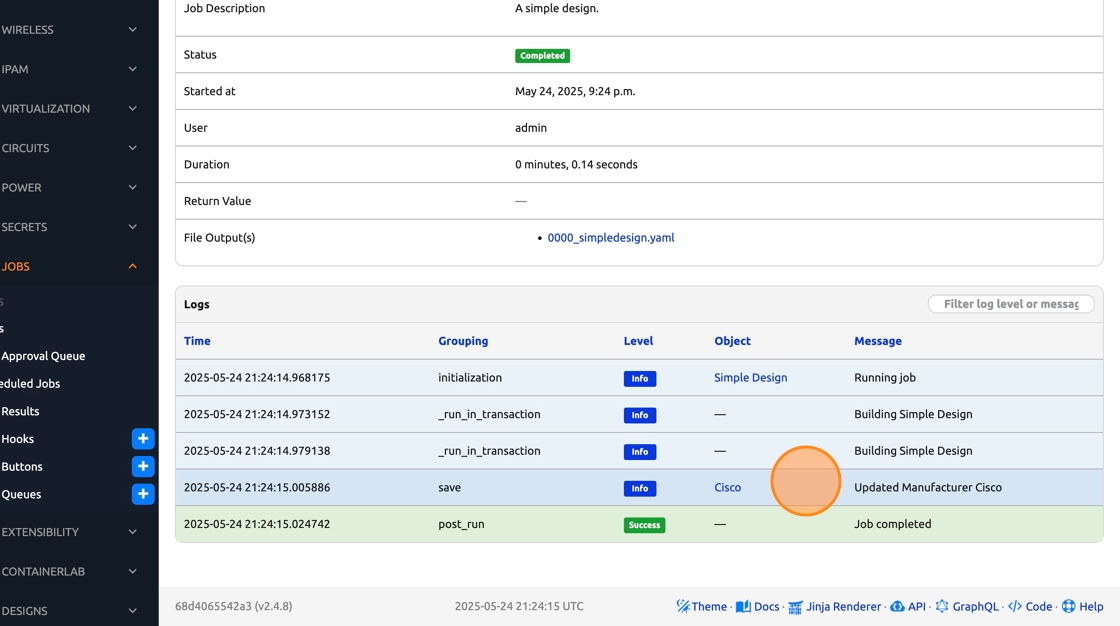Click the plus icon next to Queues
Screen dimensions: 1120x626
143,494
